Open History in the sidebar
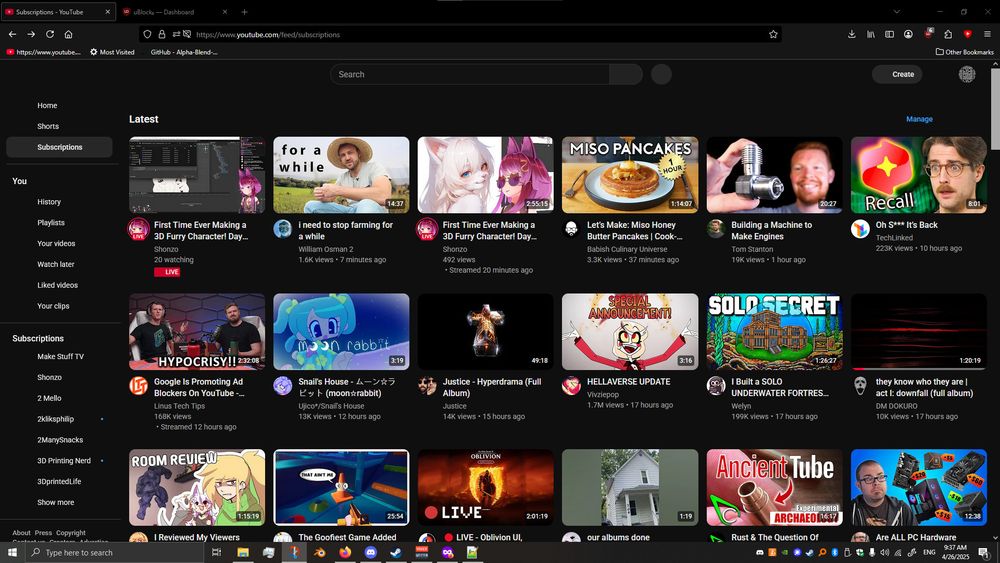The height and width of the screenshot is (563, 1000). (49, 202)
